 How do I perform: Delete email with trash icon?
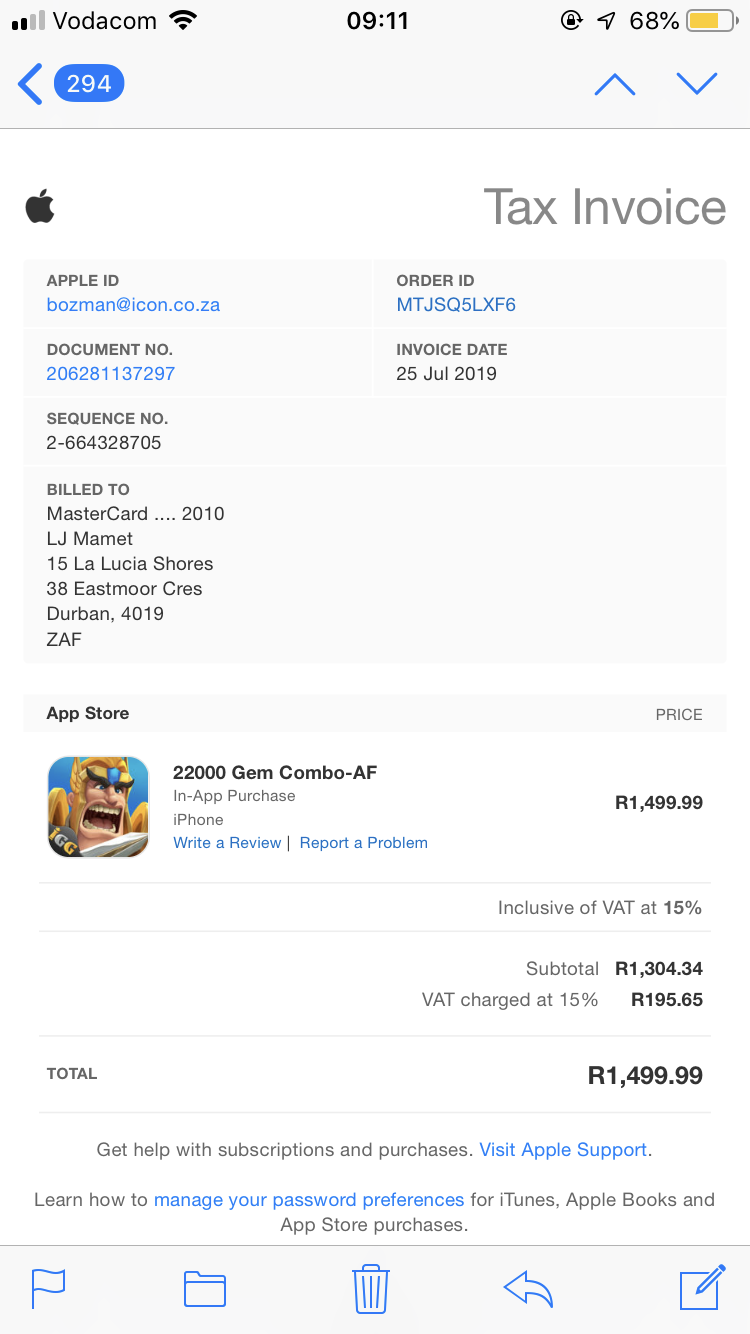[x=371, y=1288]
